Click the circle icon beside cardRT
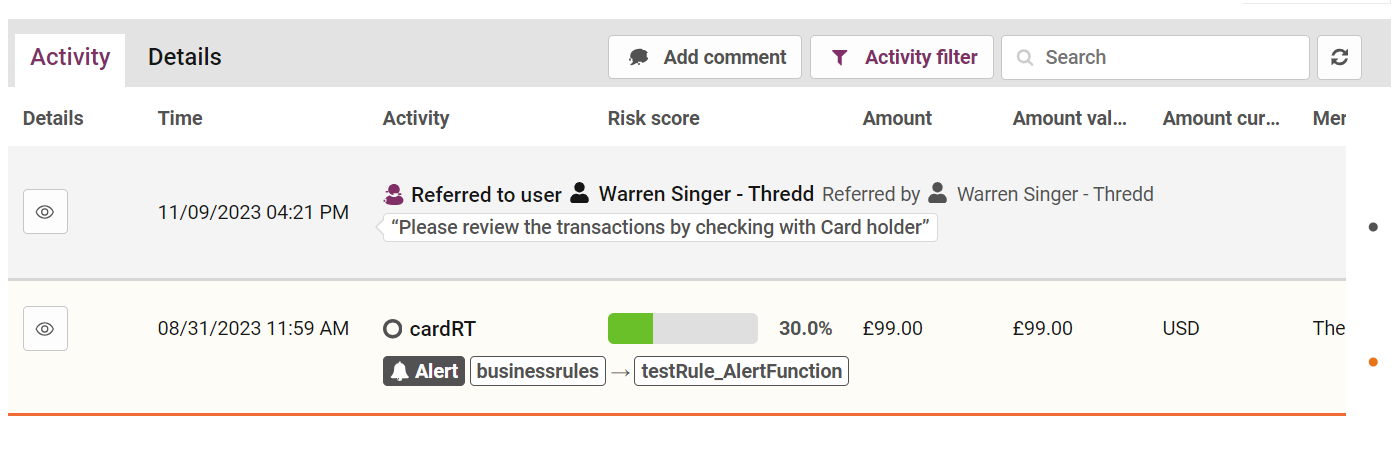Screen dimensions: 1398x457 click(x=392, y=329)
